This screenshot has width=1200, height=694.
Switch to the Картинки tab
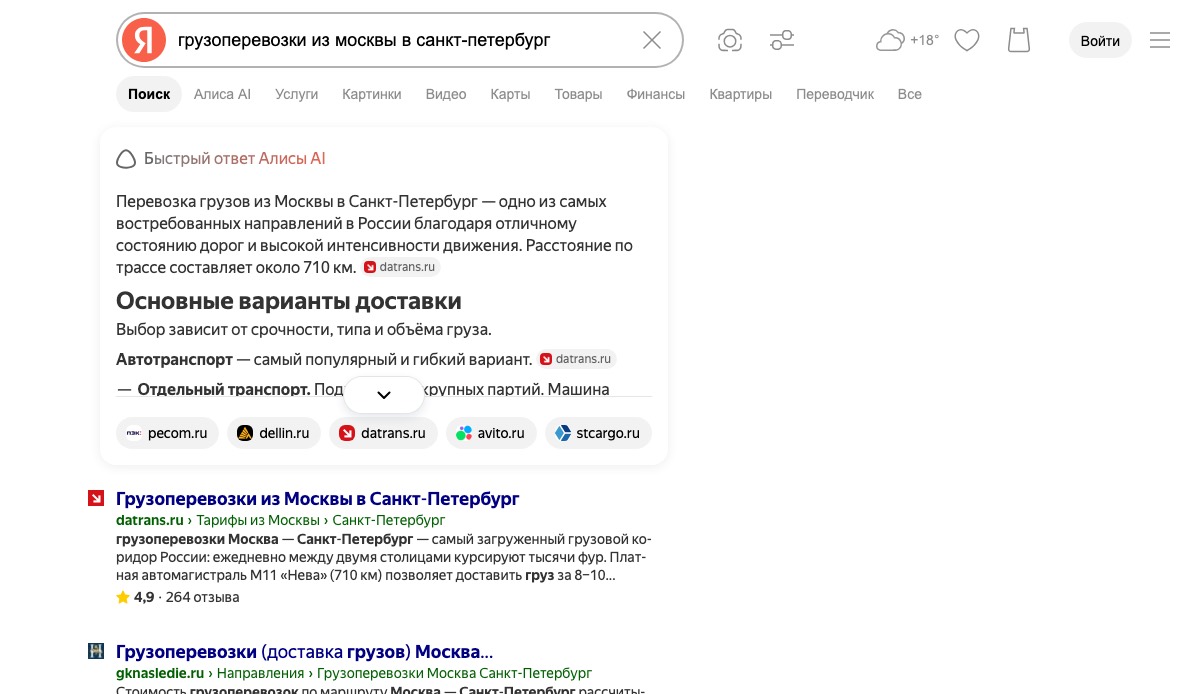pos(372,94)
